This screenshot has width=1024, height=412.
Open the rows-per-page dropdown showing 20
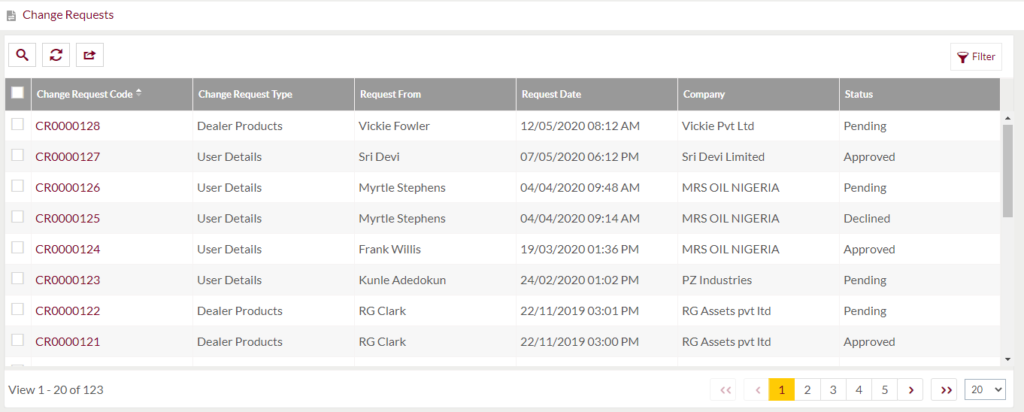click(985, 390)
